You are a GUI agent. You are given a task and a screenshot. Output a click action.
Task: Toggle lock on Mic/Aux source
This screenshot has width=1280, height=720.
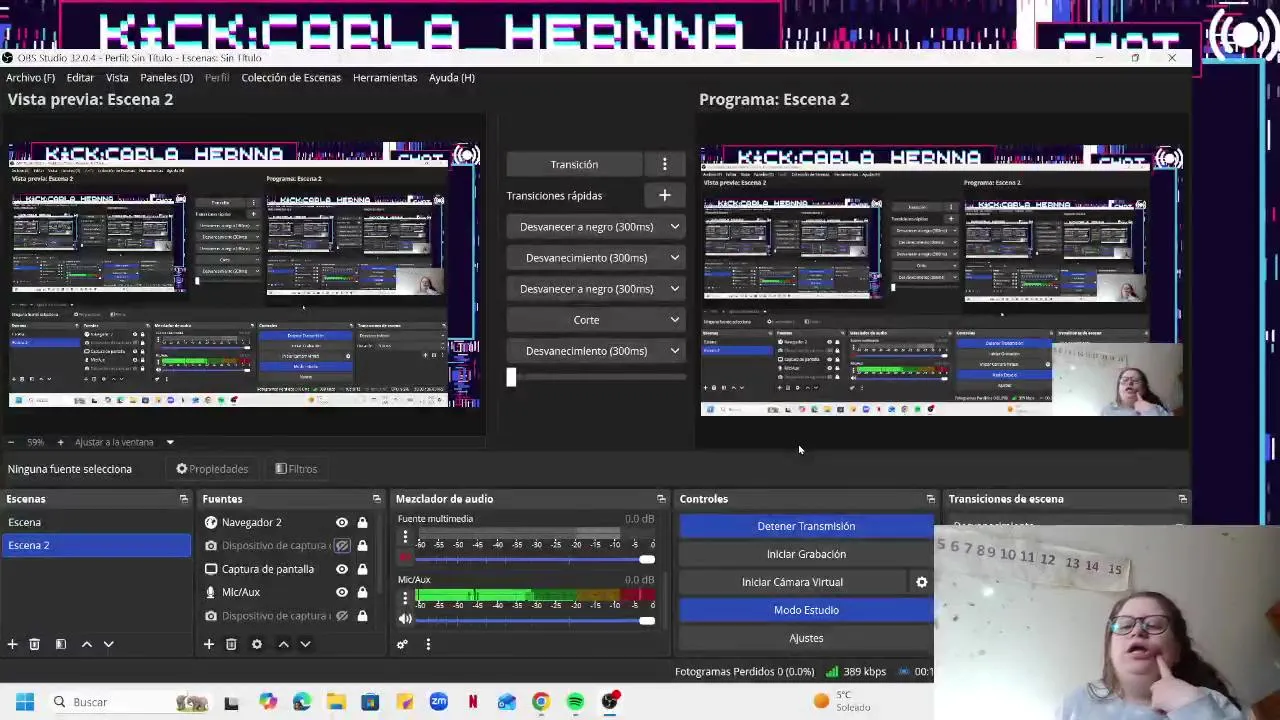click(362, 592)
